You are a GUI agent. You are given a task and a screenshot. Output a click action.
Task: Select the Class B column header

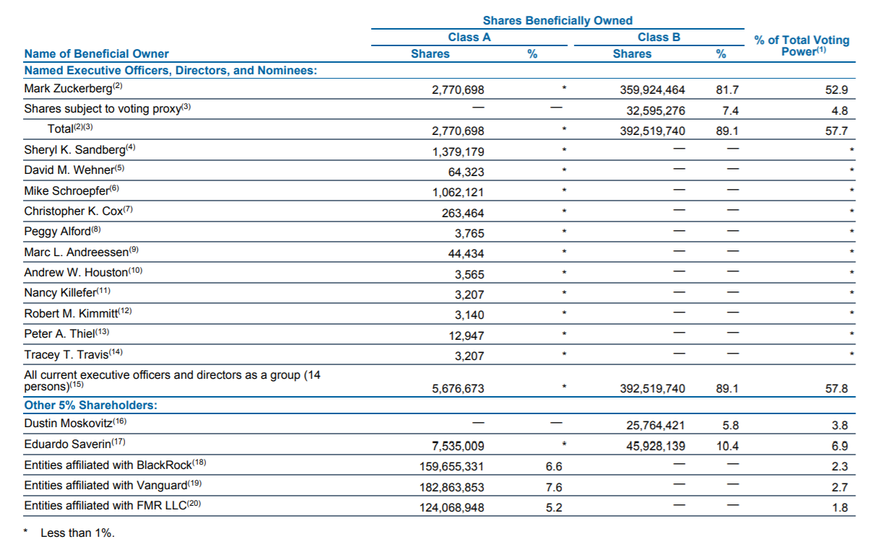click(659, 37)
